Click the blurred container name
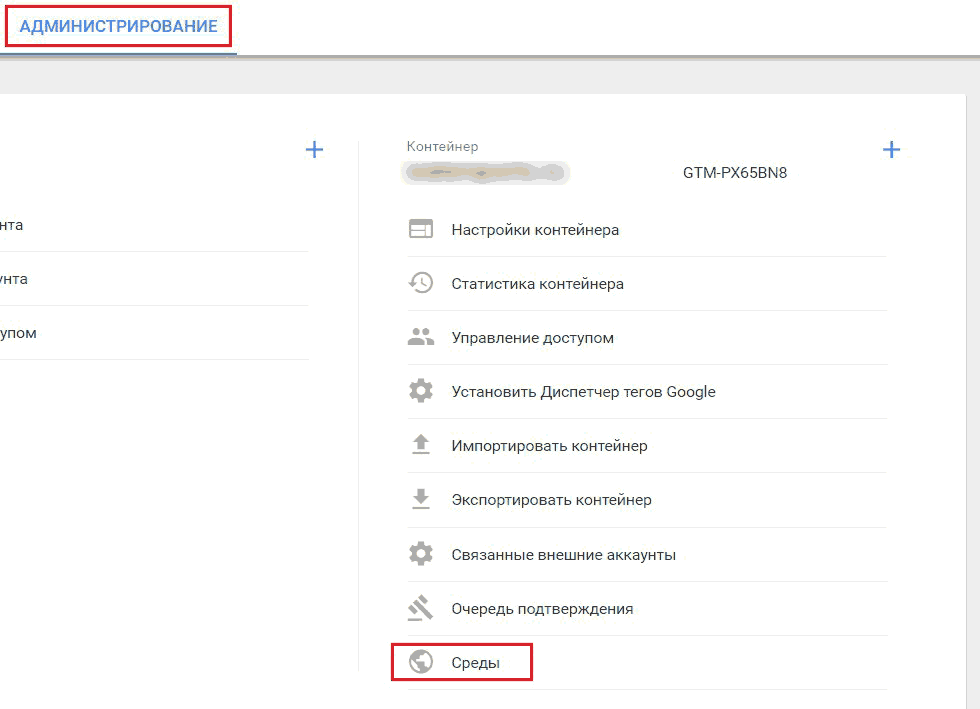980x709 pixels. click(x=485, y=173)
